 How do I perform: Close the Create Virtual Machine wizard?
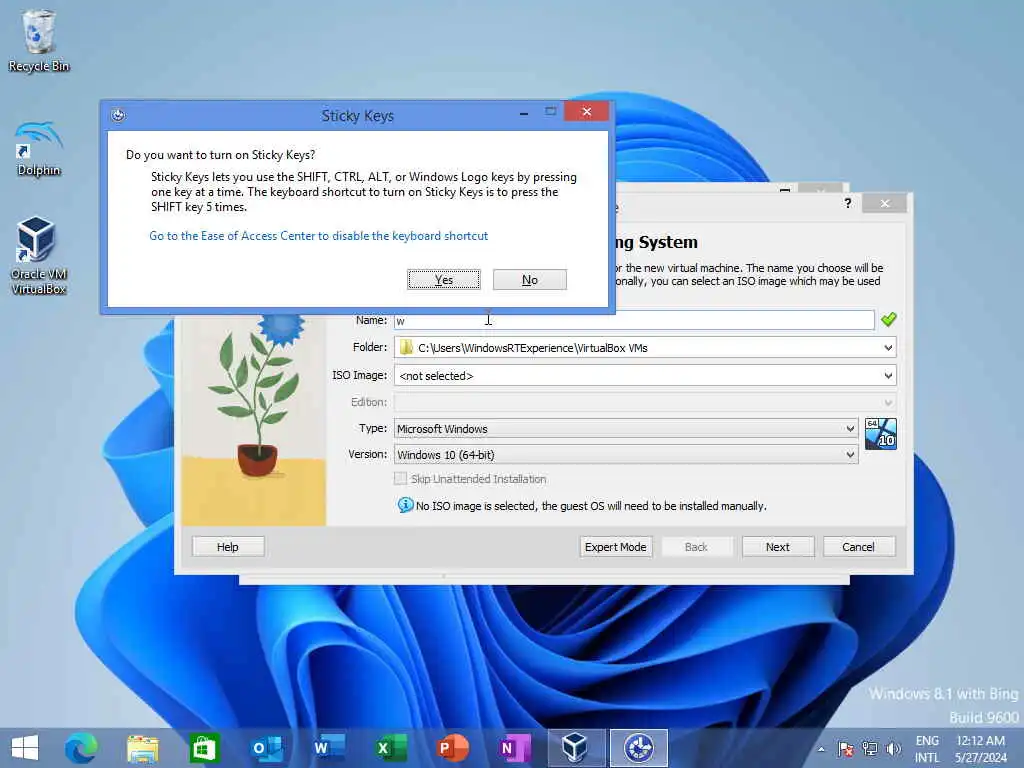click(x=884, y=203)
